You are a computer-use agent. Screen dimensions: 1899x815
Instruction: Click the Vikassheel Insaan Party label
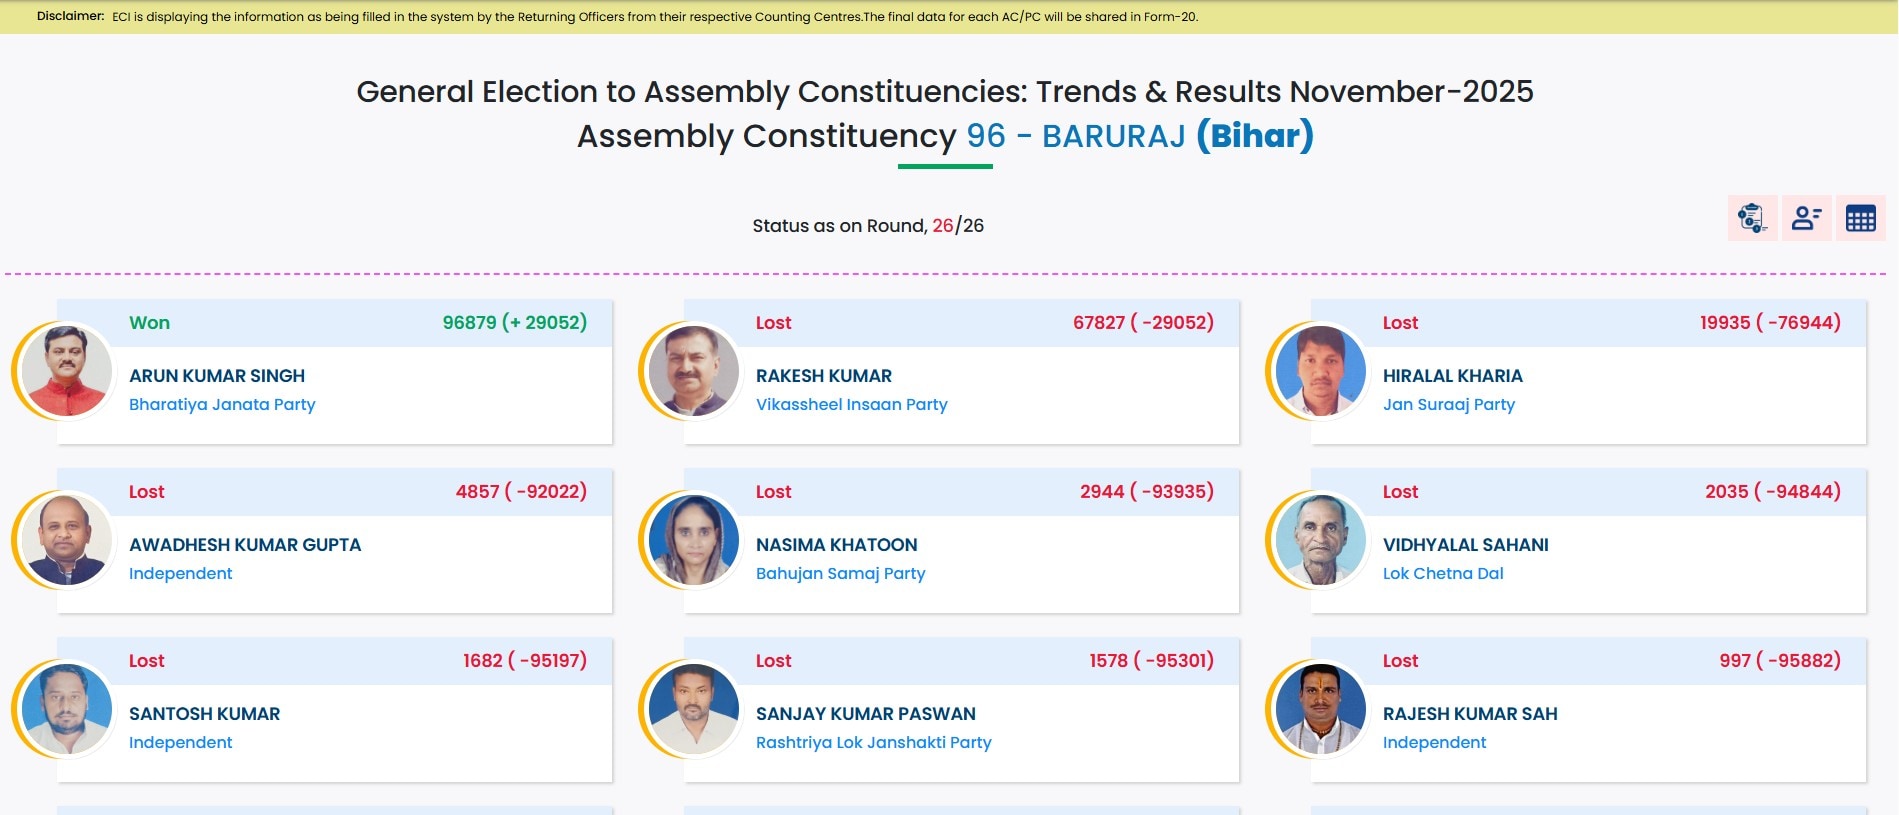tap(851, 405)
